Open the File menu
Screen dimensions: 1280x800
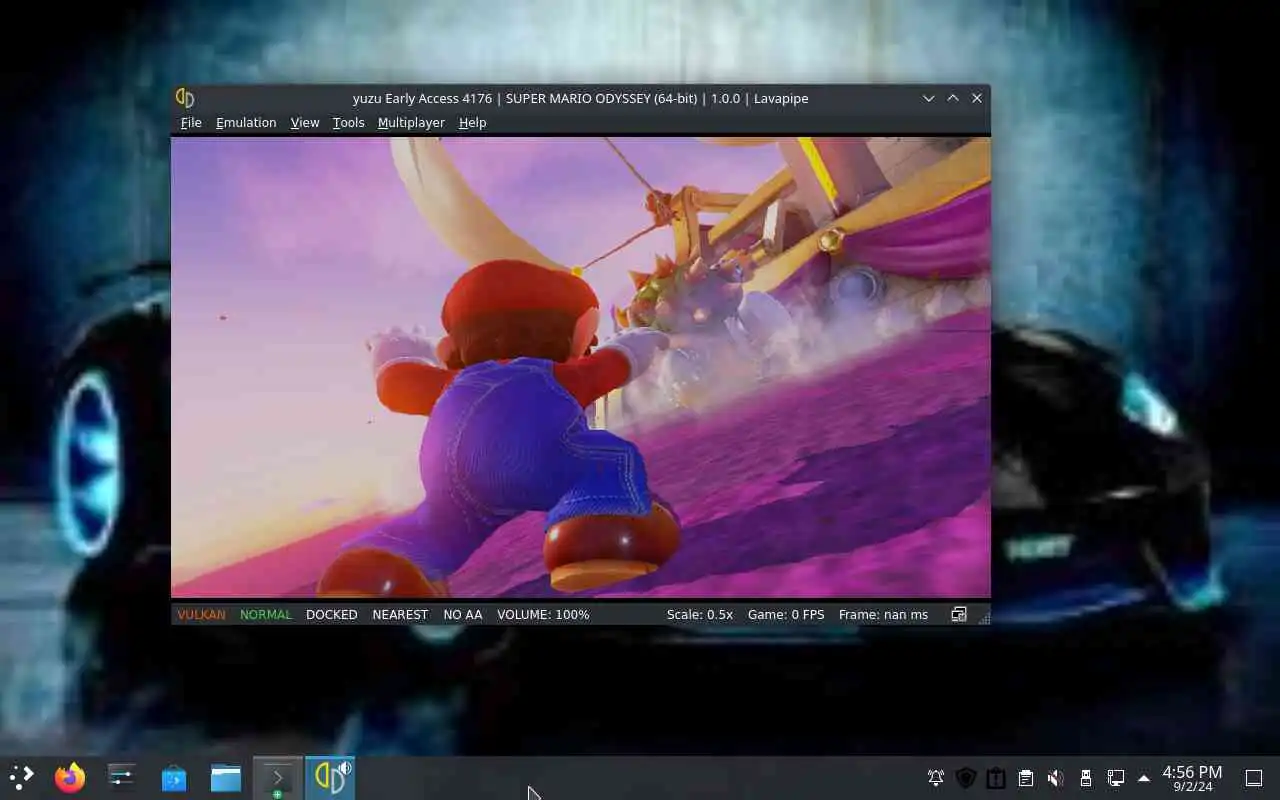(191, 122)
